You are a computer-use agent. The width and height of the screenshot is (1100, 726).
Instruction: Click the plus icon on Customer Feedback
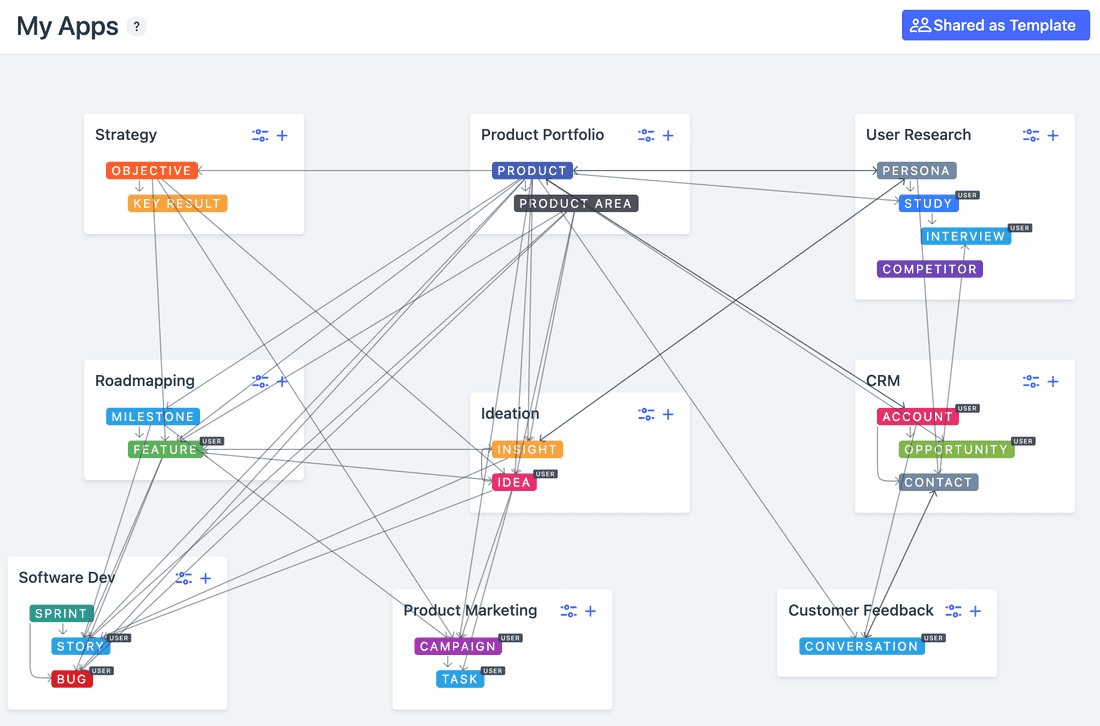coord(974,611)
